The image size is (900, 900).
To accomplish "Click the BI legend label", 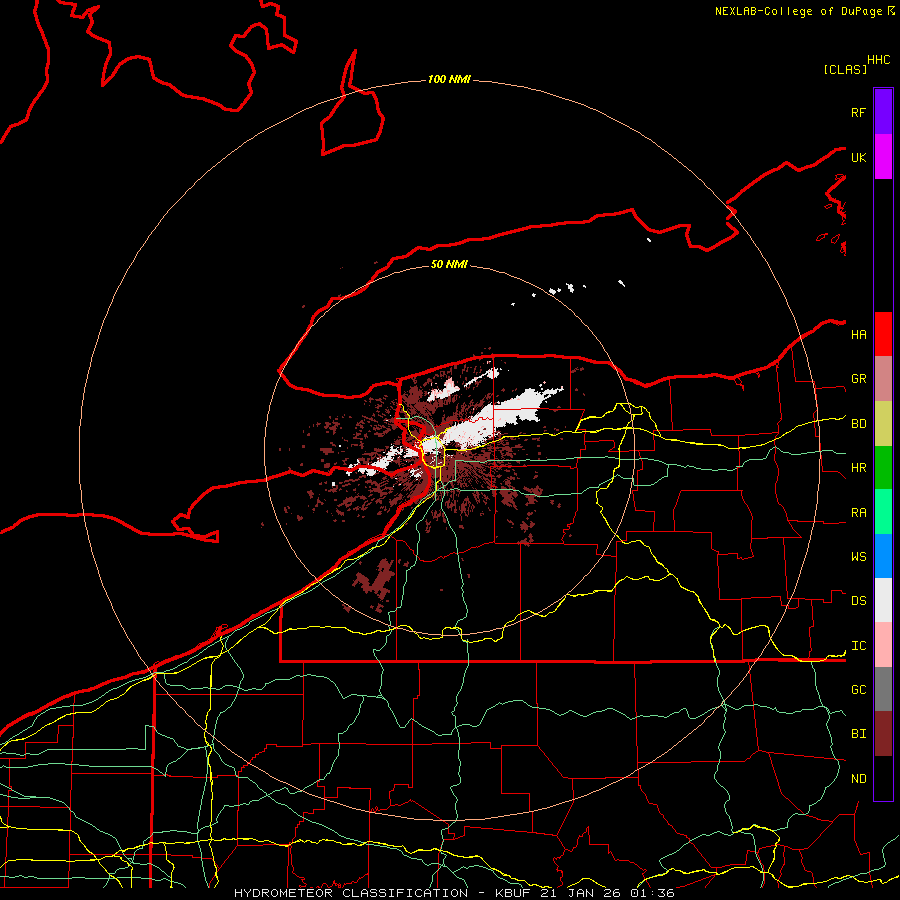I will (858, 734).
